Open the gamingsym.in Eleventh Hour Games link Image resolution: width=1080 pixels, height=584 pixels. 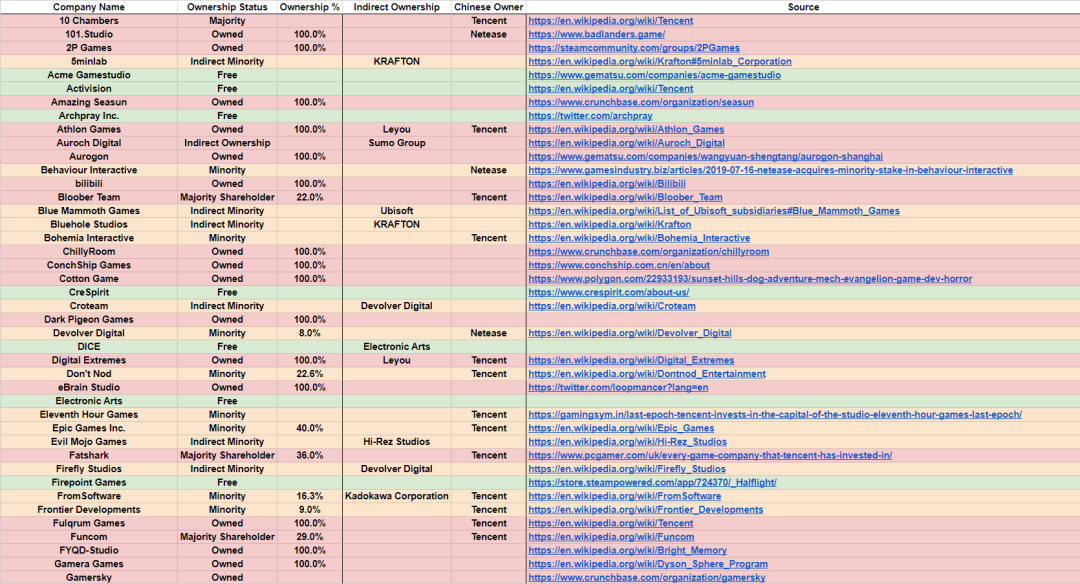(775, 415)
